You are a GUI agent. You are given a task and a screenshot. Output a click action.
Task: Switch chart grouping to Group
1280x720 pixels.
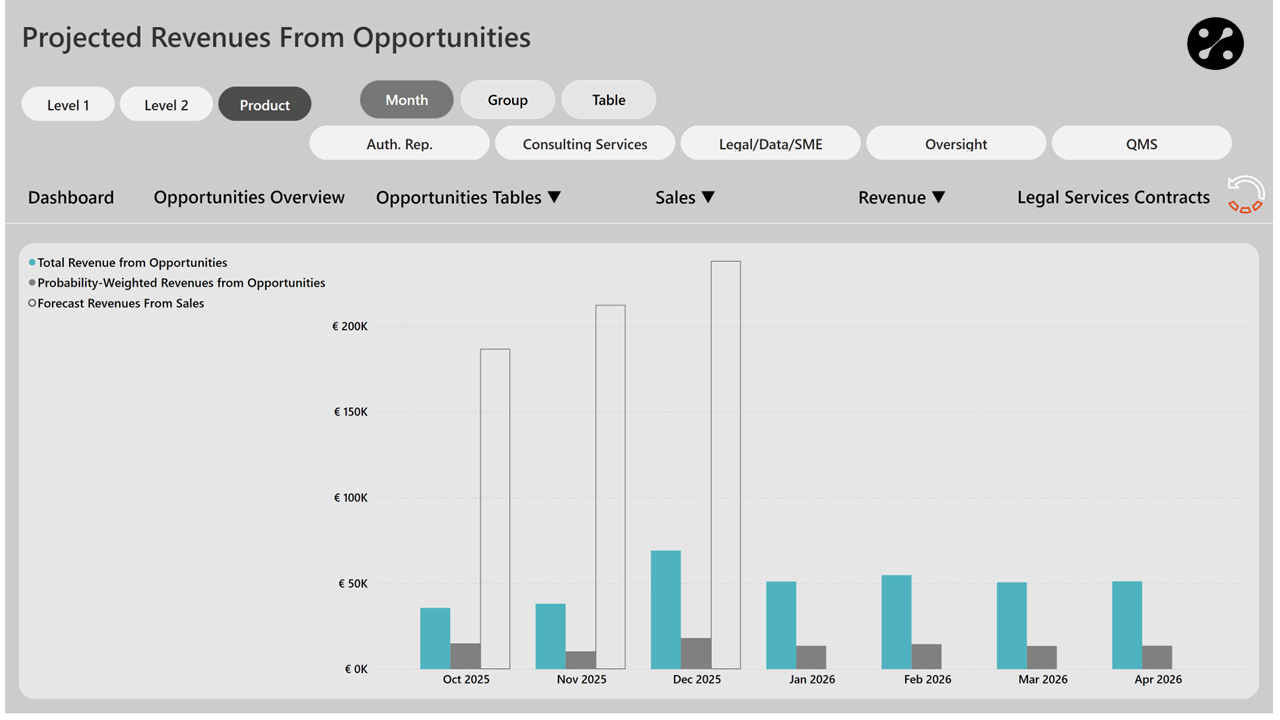(507, 100)
